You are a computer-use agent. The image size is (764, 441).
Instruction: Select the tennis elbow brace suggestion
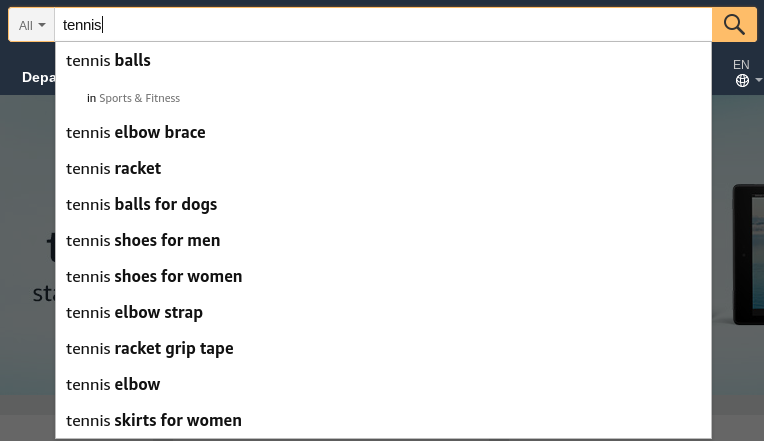point(383,133)
